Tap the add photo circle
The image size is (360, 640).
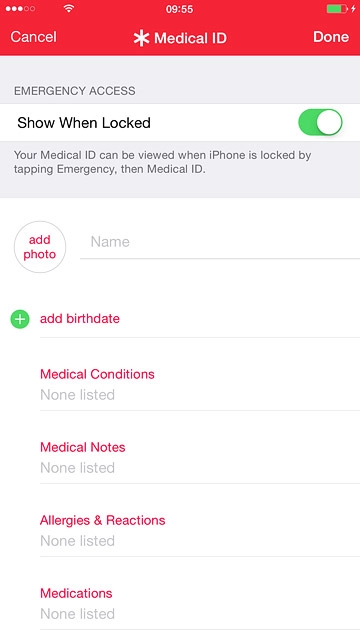coord(40,247)
